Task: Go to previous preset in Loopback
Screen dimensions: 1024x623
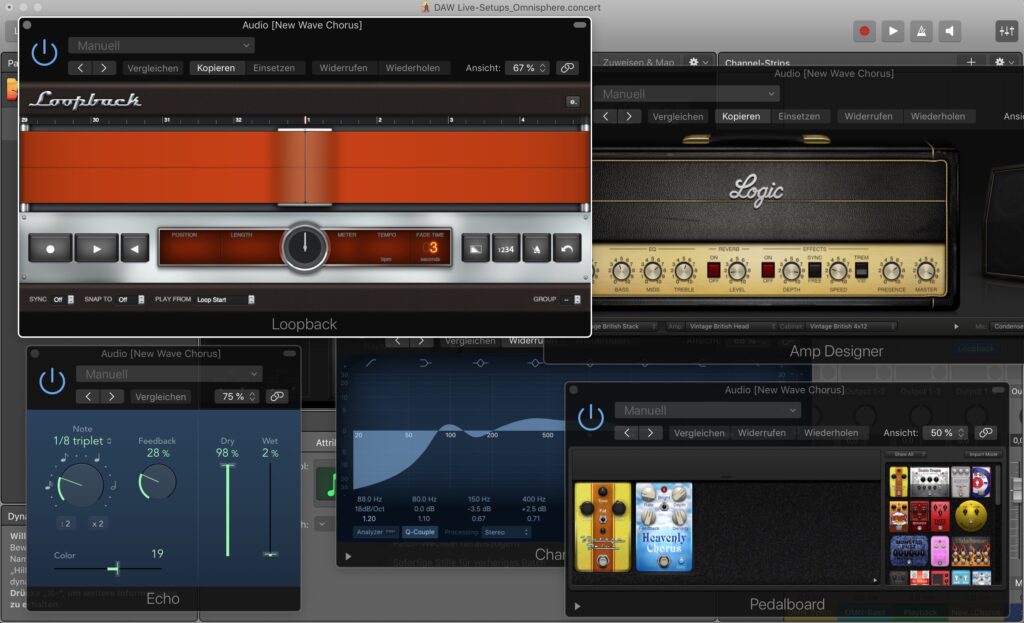Action: pyautogui.click(x=80, y=68)
